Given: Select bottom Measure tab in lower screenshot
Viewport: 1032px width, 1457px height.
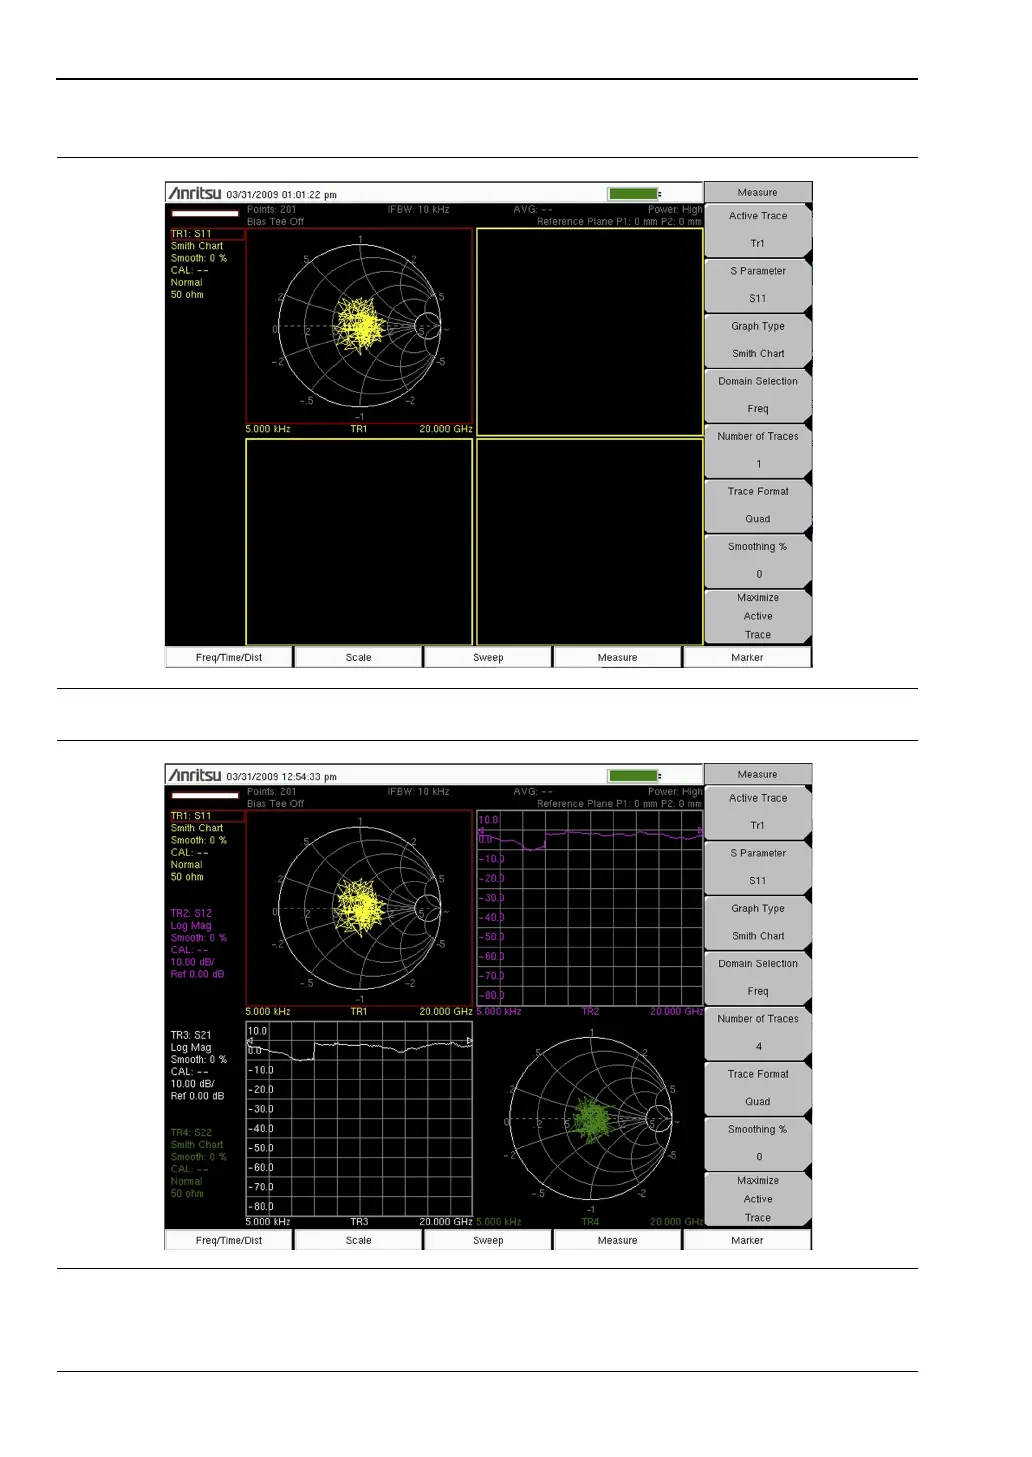Looking at the screenshot, I should pyautogui.click(x=617, y=1240).
